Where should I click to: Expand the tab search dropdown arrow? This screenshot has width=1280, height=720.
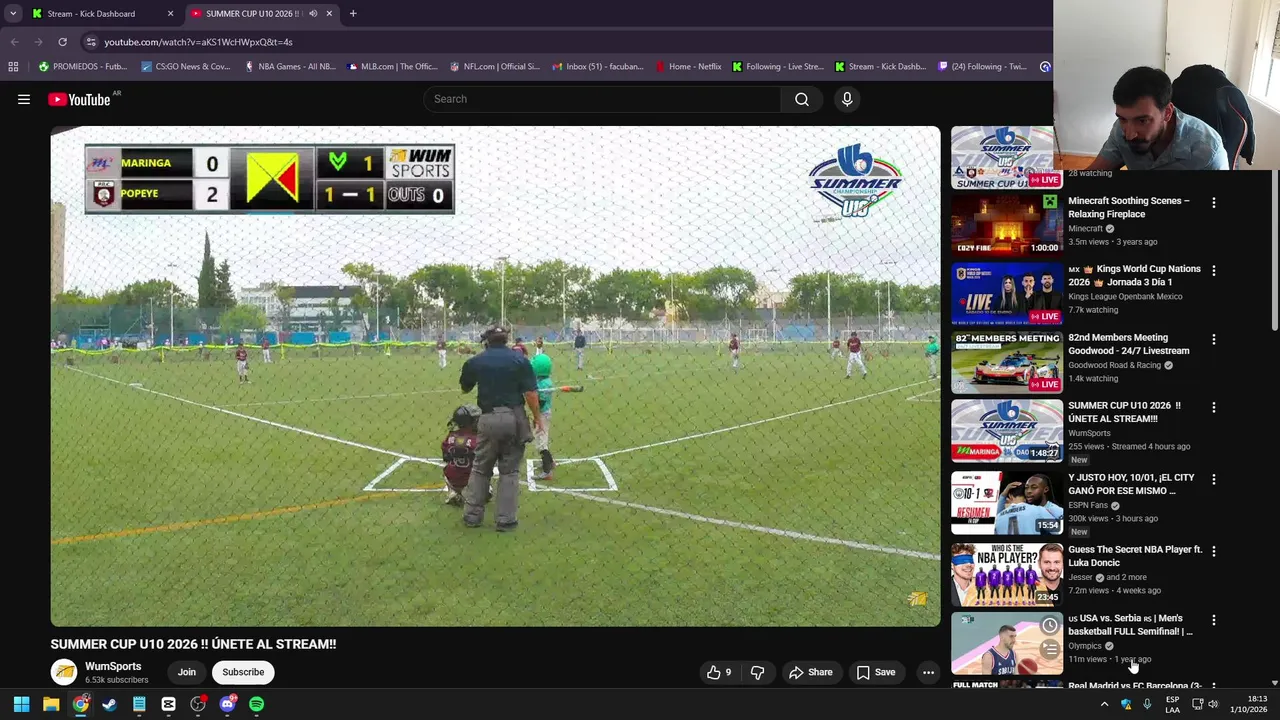point(13,14)
